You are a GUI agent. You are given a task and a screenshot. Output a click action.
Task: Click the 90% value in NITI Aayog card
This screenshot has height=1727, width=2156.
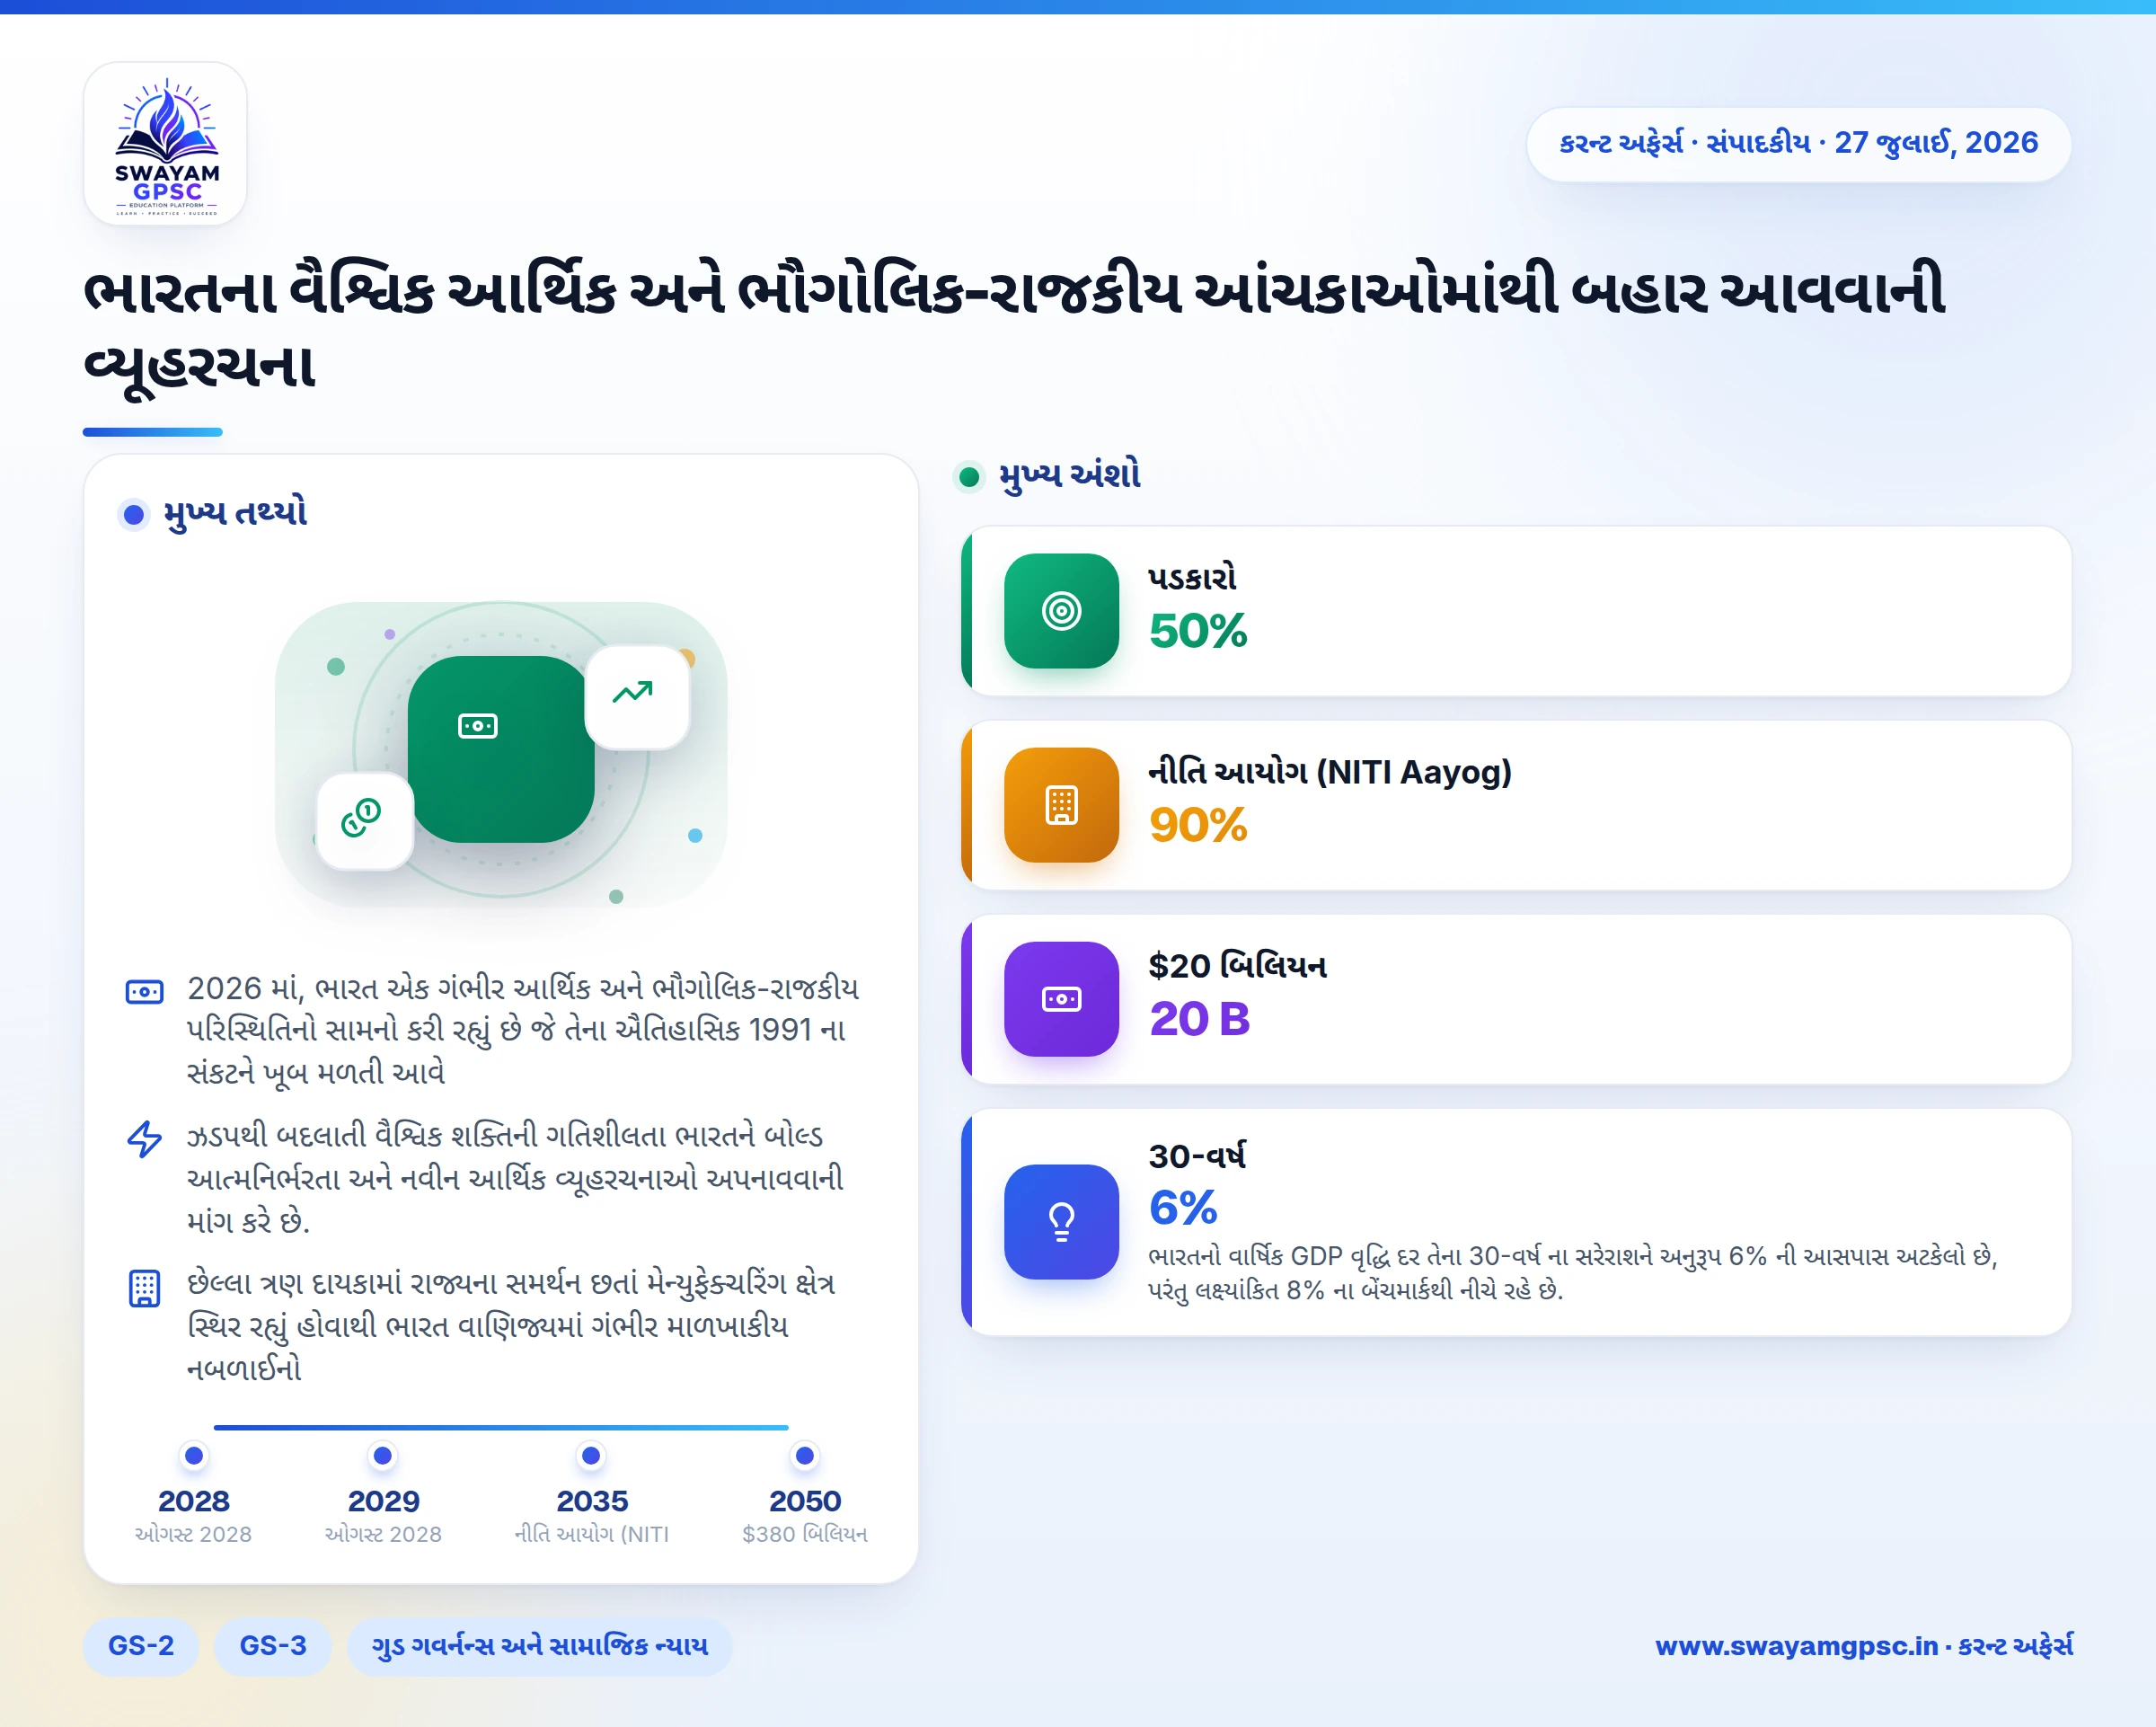click(x=1198, y=826)
